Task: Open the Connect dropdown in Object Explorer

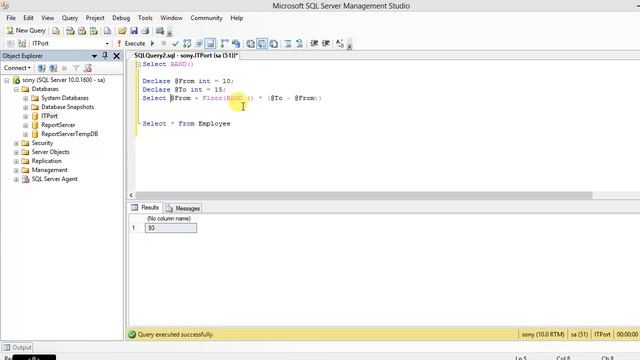Action: (x=17, y=68)
